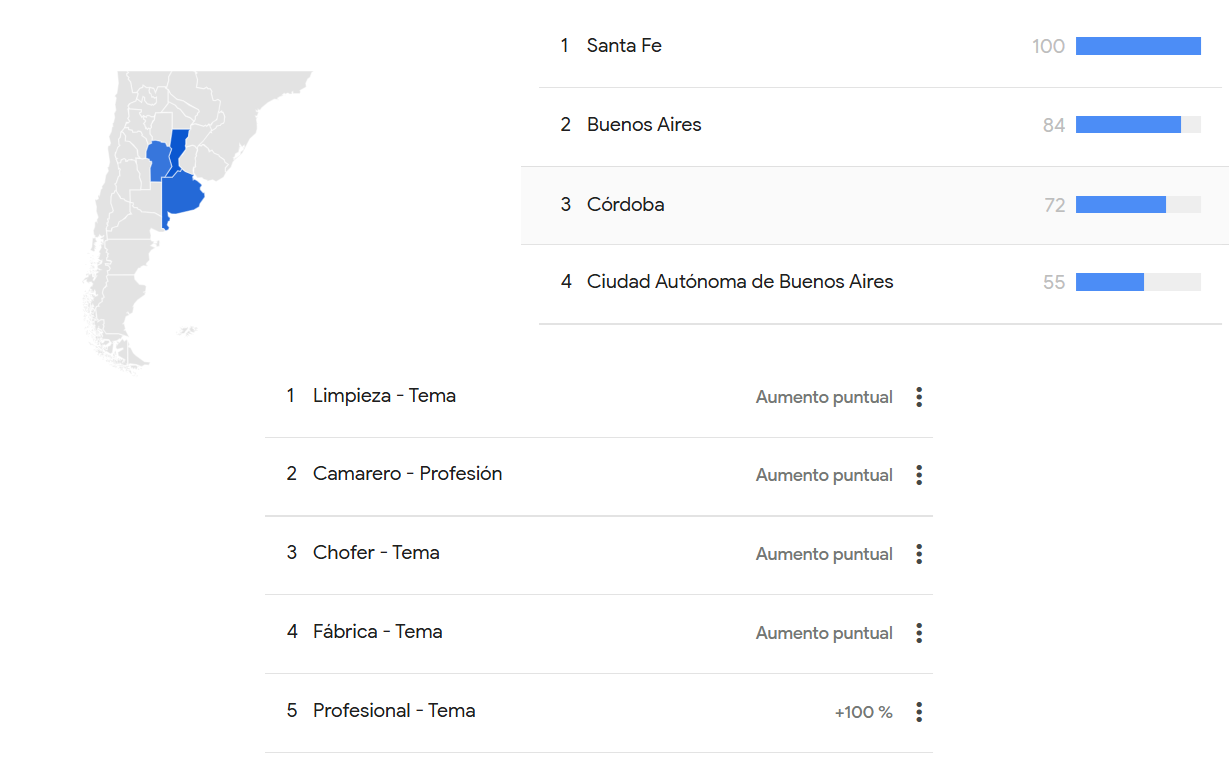Viewport: 1229px width, 758px height.
Task: Click Camarero - Profesión related topic
Action: pyautogui.click(x=407, y=474)
